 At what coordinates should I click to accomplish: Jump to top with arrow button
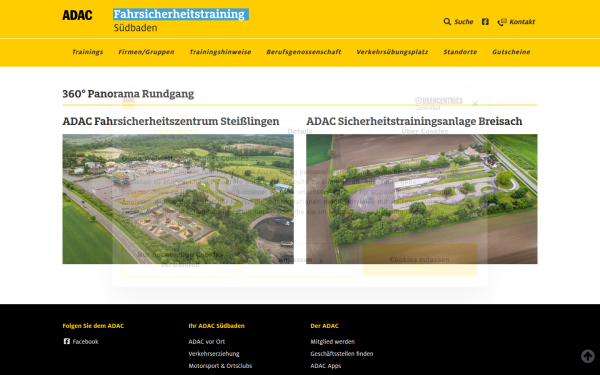coord(588,356)
